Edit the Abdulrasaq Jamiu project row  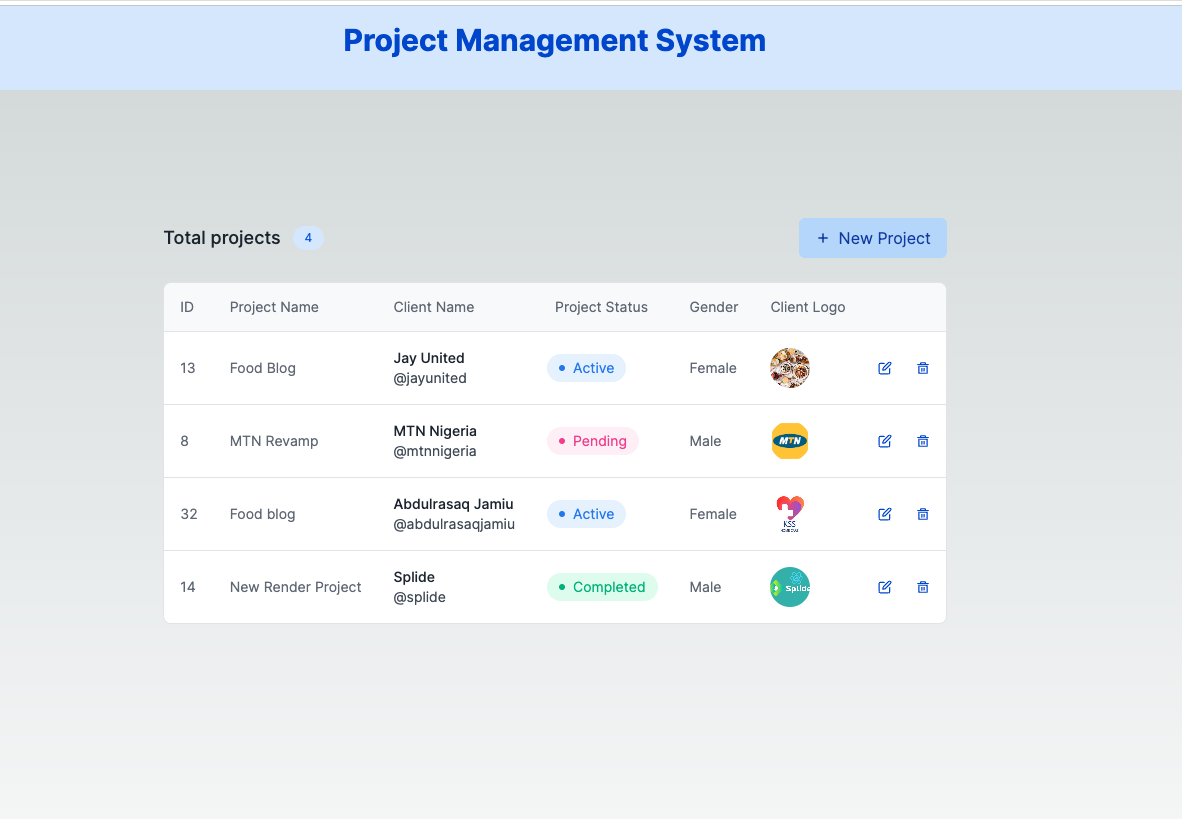[x=884, y=514]
